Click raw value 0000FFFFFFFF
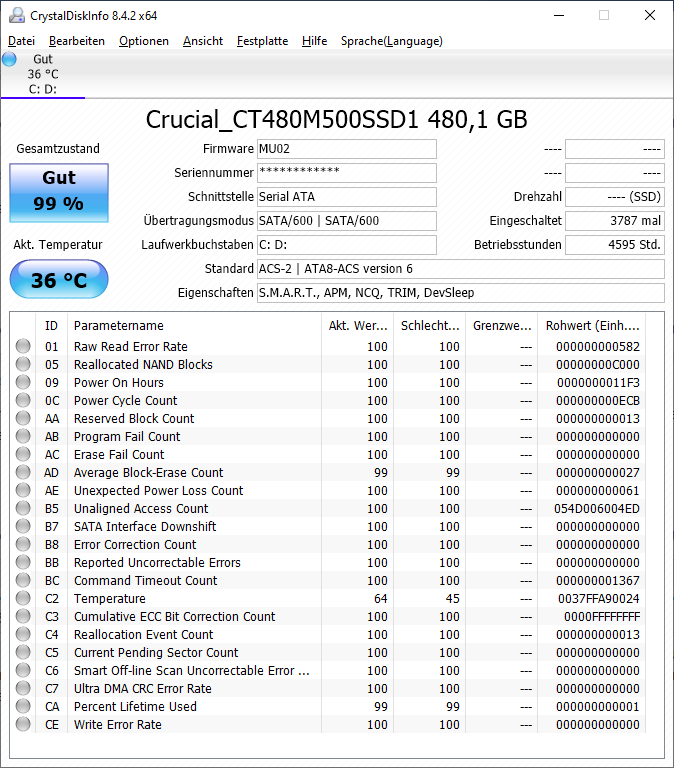674x768 pixels. pyautogui.click(x=602, y=617)
